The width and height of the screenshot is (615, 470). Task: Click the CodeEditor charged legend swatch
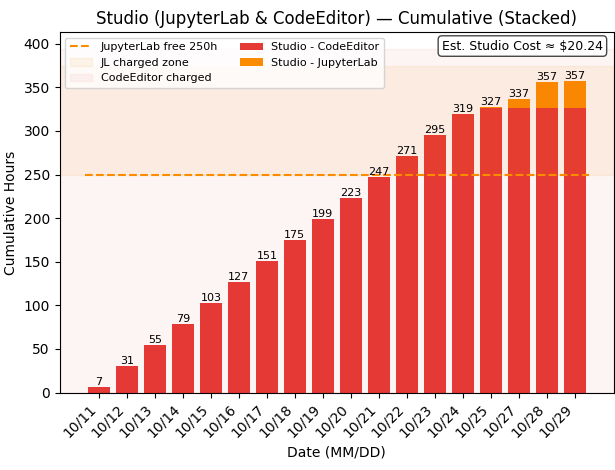tap(82, 77)
